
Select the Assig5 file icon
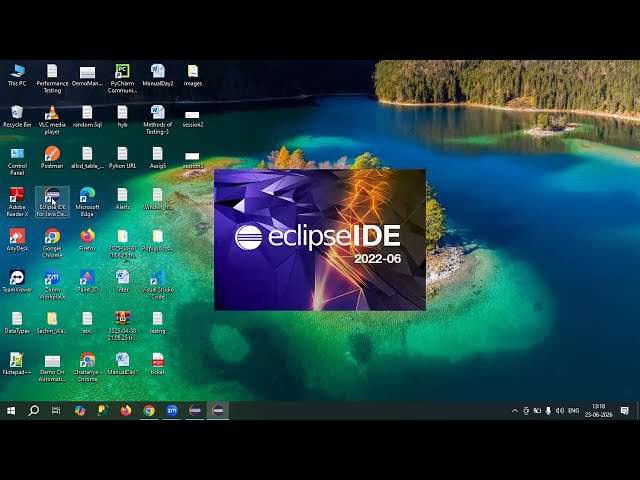pos(158,158)
